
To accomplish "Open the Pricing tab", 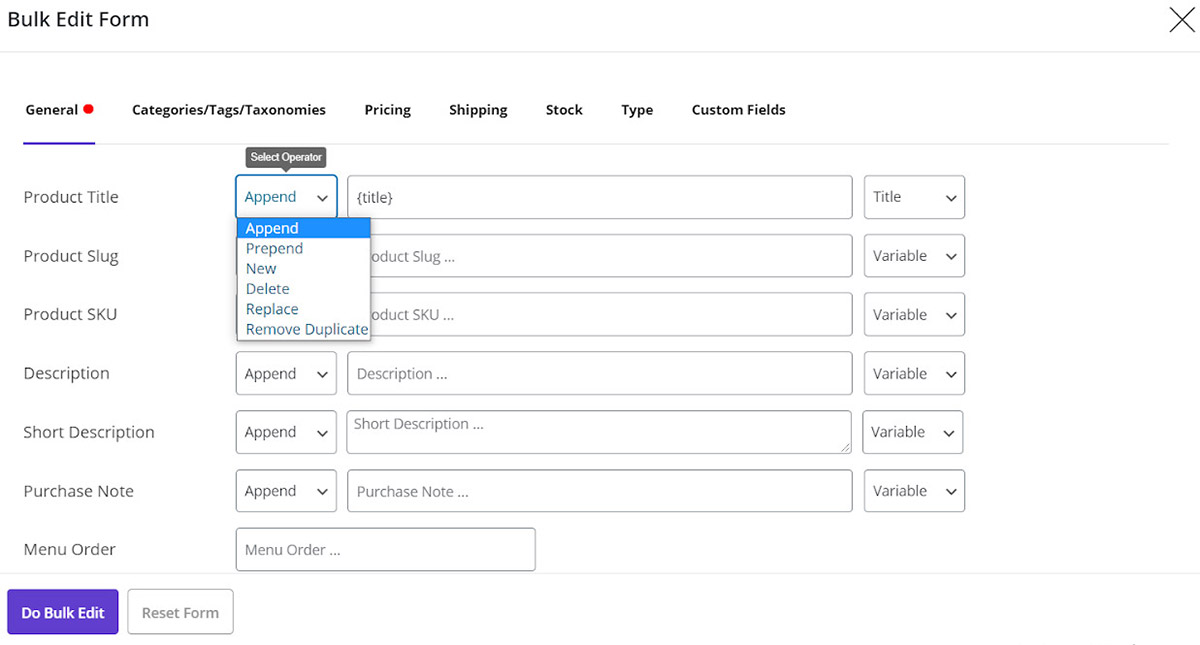I will point(387,110).
